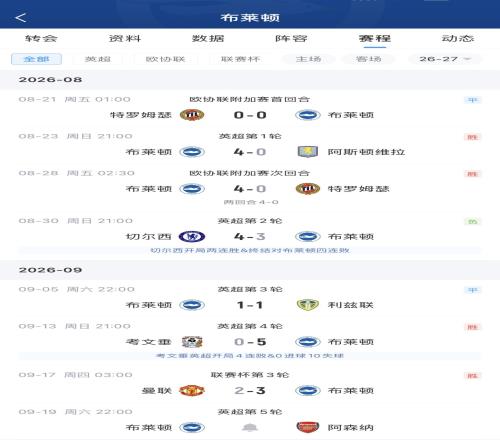
Task: Filter by 联赛杯 competition
Action: 240,59
